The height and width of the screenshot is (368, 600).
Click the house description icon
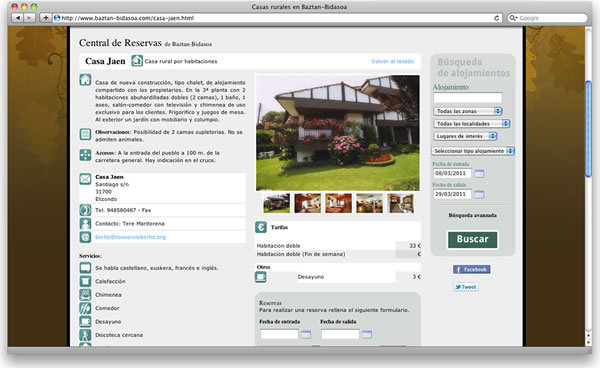coord(85,80)
